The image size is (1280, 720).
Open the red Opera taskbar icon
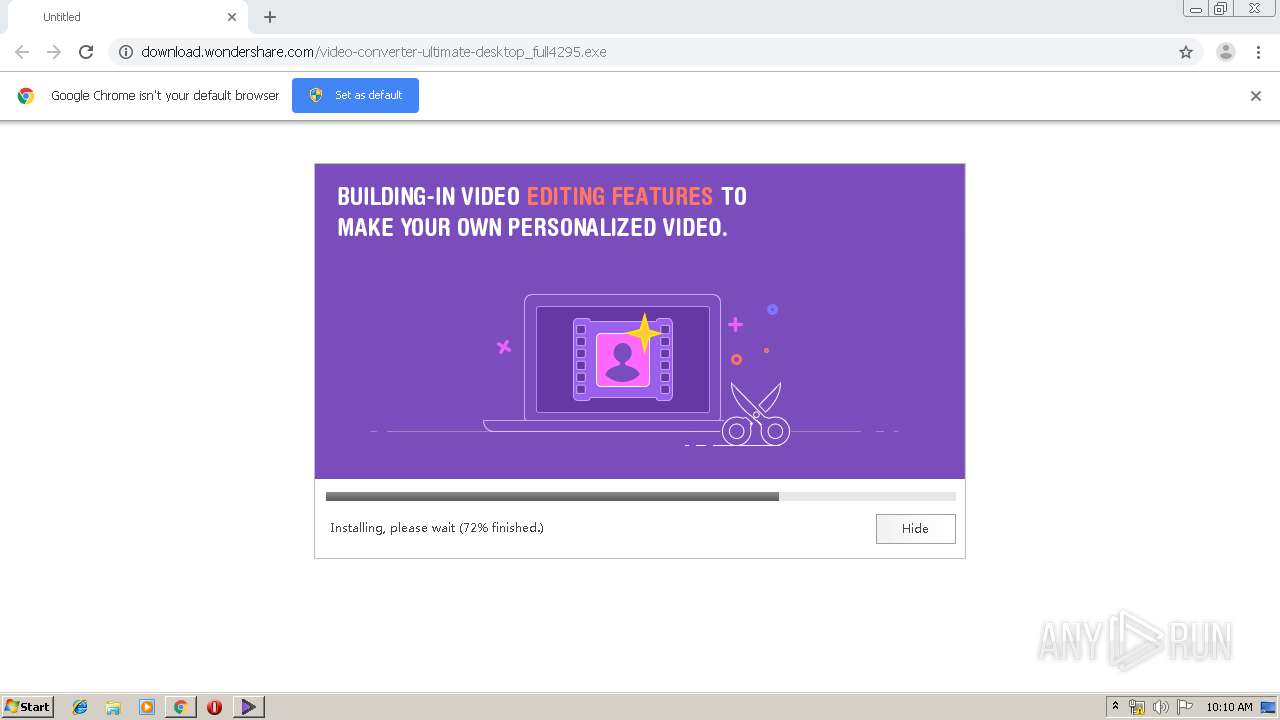tap(214, 707)
